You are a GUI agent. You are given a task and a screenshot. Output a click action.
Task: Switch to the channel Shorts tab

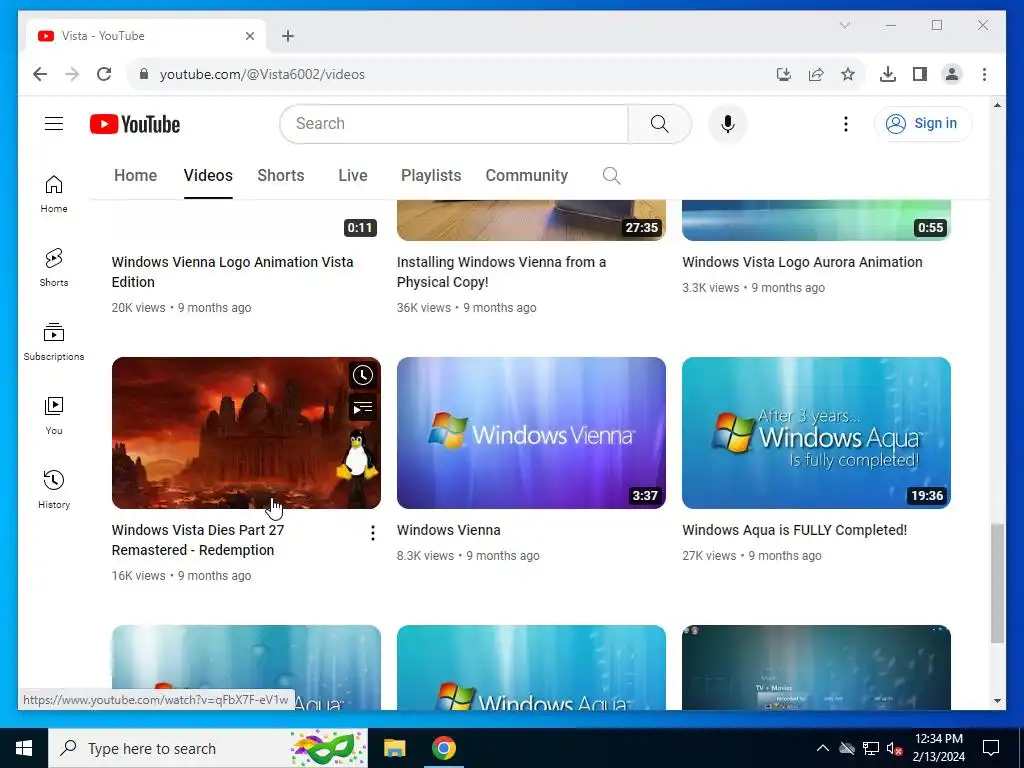pos(281,176)
